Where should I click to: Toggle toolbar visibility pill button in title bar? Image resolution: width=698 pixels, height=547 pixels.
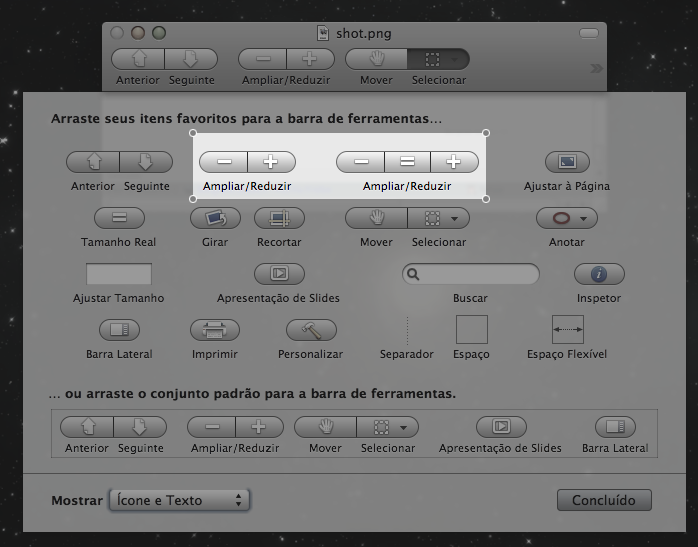(x=588, y=33)
